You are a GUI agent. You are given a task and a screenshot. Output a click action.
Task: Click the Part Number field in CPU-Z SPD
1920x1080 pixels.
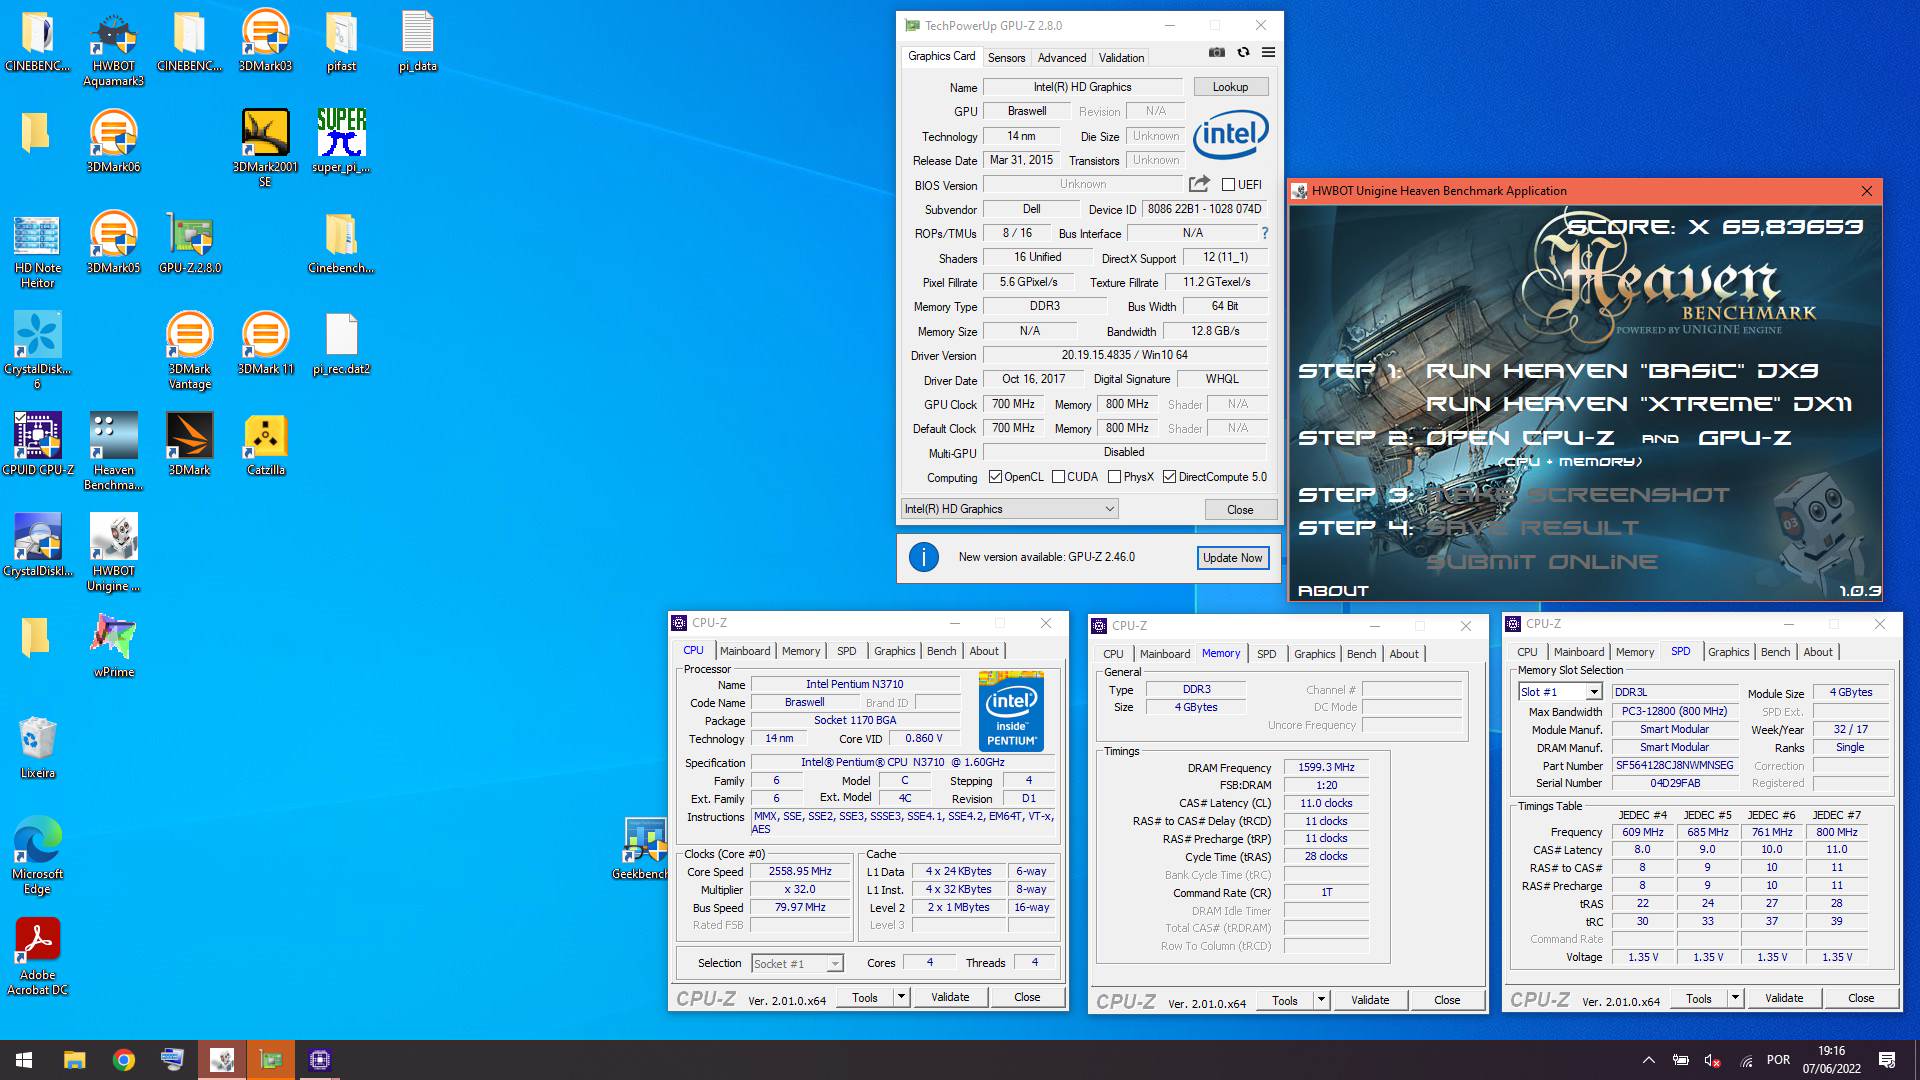point(1675,766)
